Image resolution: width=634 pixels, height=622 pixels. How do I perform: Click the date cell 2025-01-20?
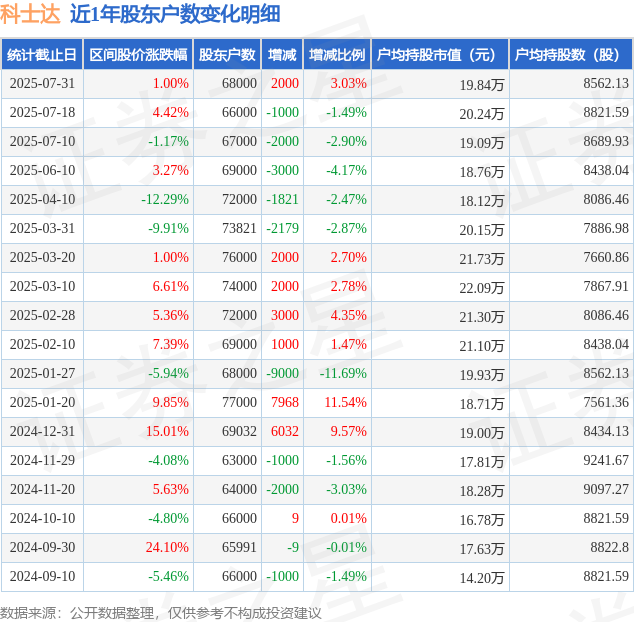pos(42,402)
